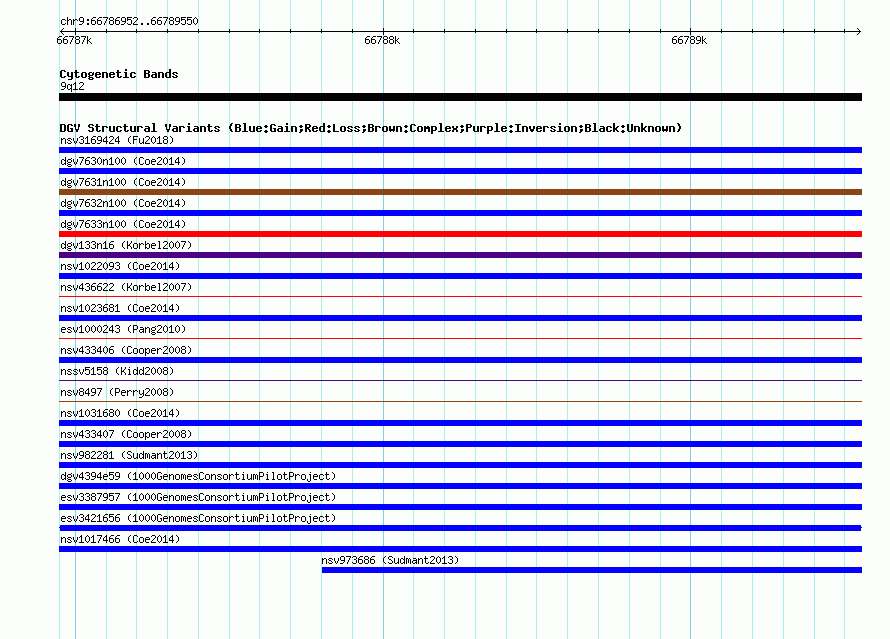This screenshot has width=890, height=639.
Task: Click the chr9:66786952..66789550 region label
Action: click(x=129, y=21)
